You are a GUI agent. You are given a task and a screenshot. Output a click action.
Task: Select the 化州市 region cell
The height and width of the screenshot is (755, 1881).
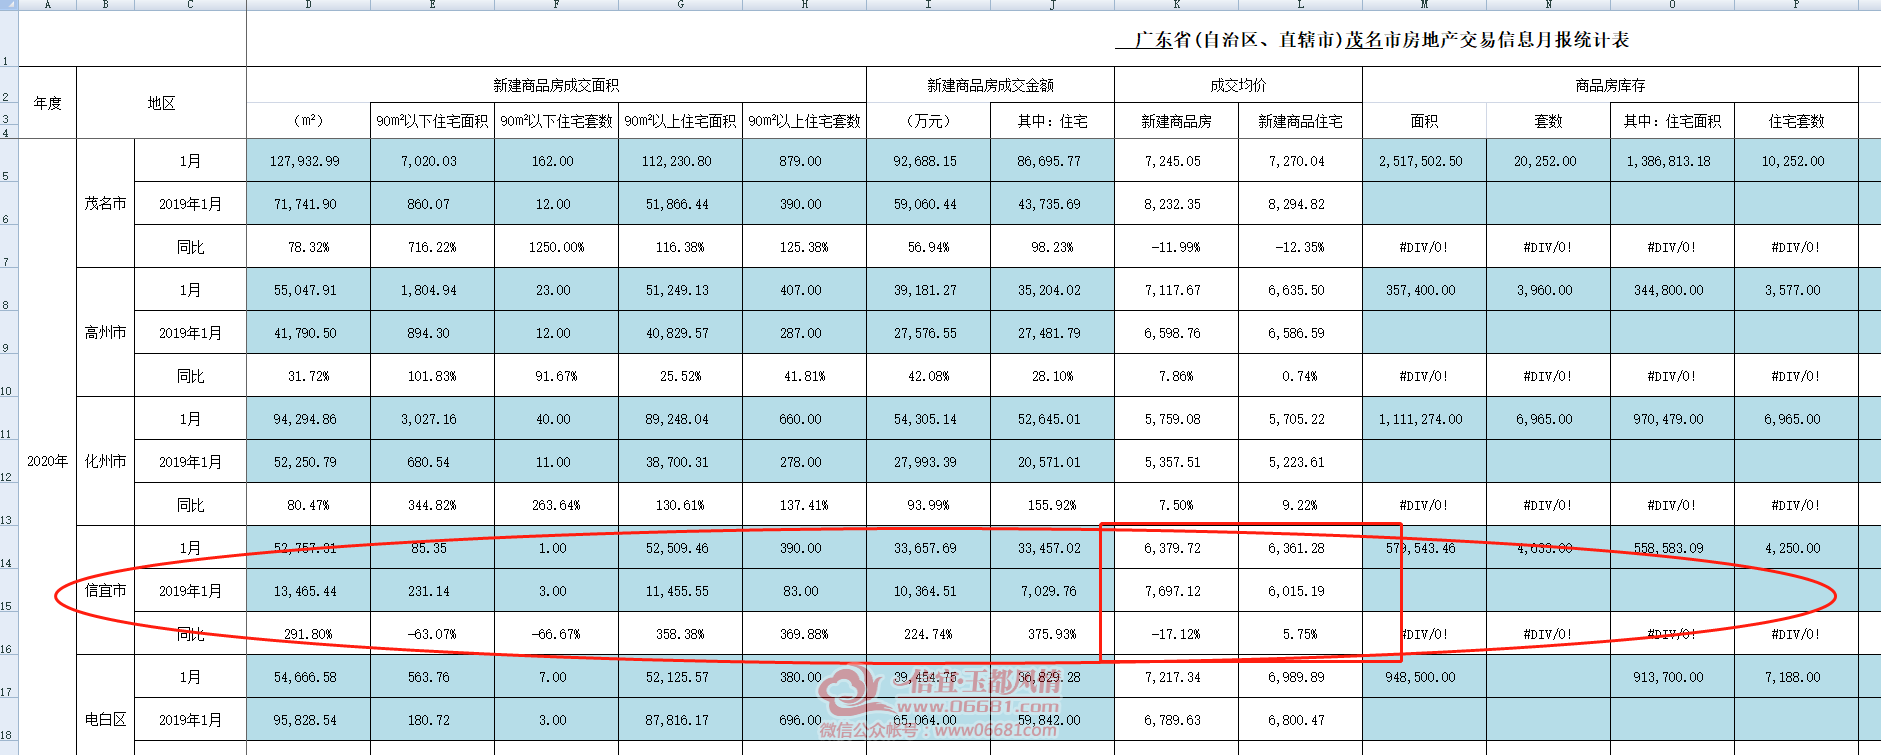[106, 461]
